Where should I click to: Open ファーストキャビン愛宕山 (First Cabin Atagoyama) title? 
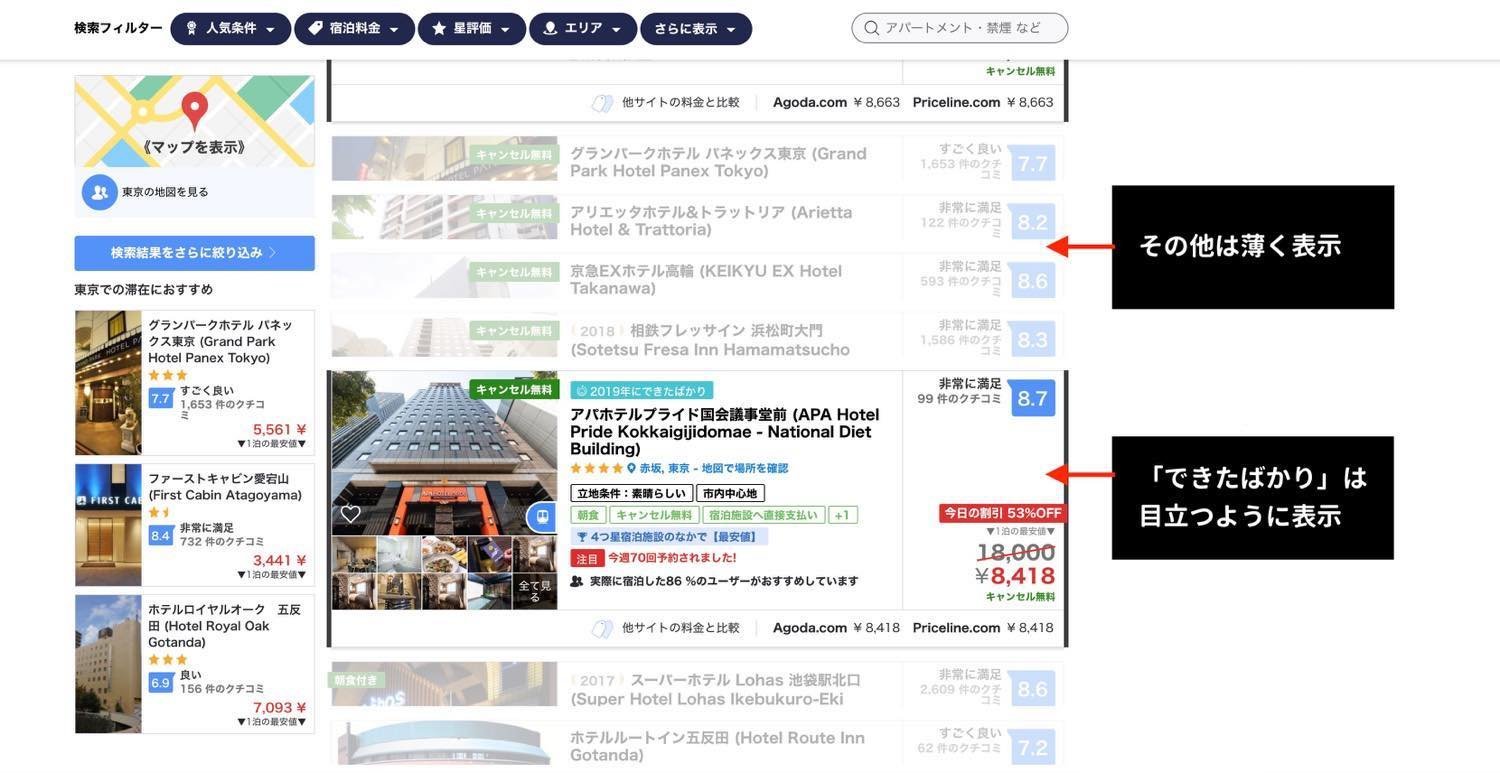tap(225, 487)
